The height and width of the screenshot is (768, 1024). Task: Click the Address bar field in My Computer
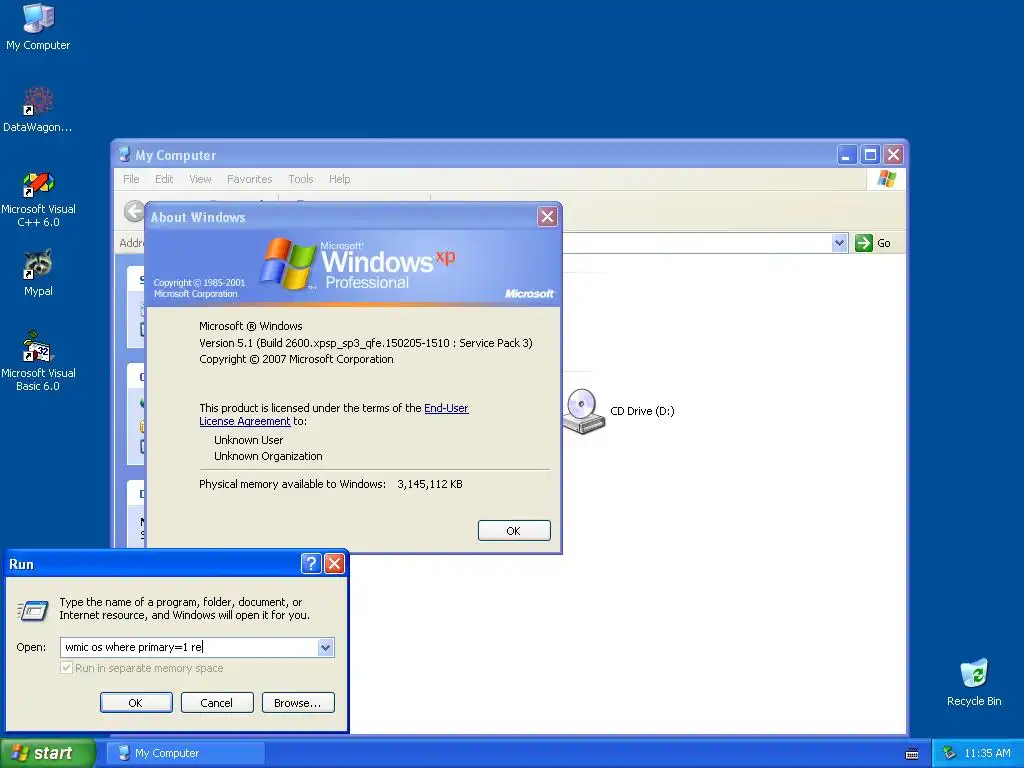(696, 243)
